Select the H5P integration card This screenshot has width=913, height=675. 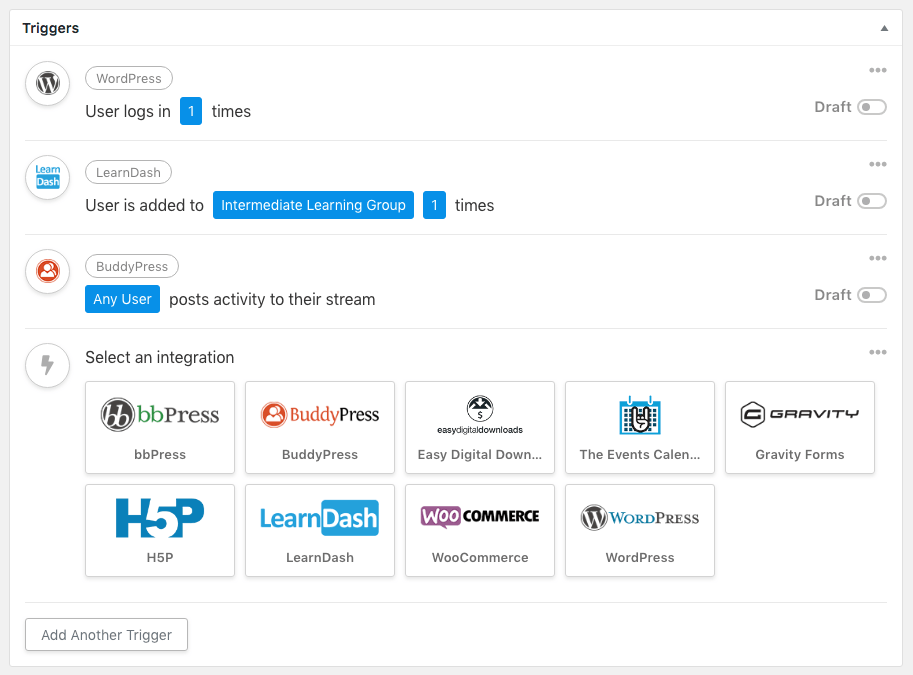tap(160, 531)
